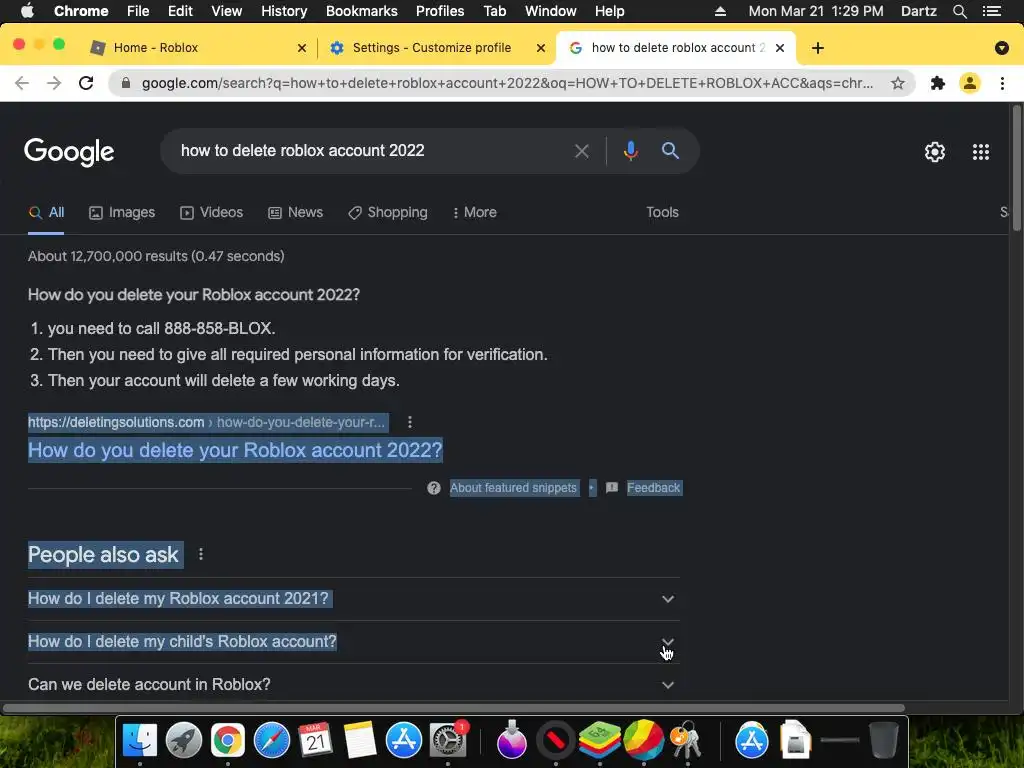Viewport: 1024px width, 768px height.
Task: Open options for the deletingsolutions.com result
Action: tap(409, 422)
